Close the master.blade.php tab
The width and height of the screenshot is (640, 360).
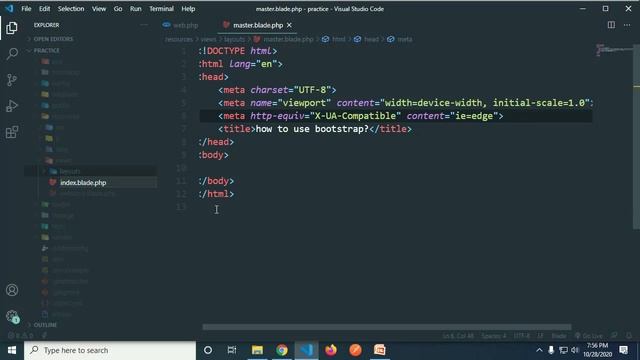(x=289, y=25)
